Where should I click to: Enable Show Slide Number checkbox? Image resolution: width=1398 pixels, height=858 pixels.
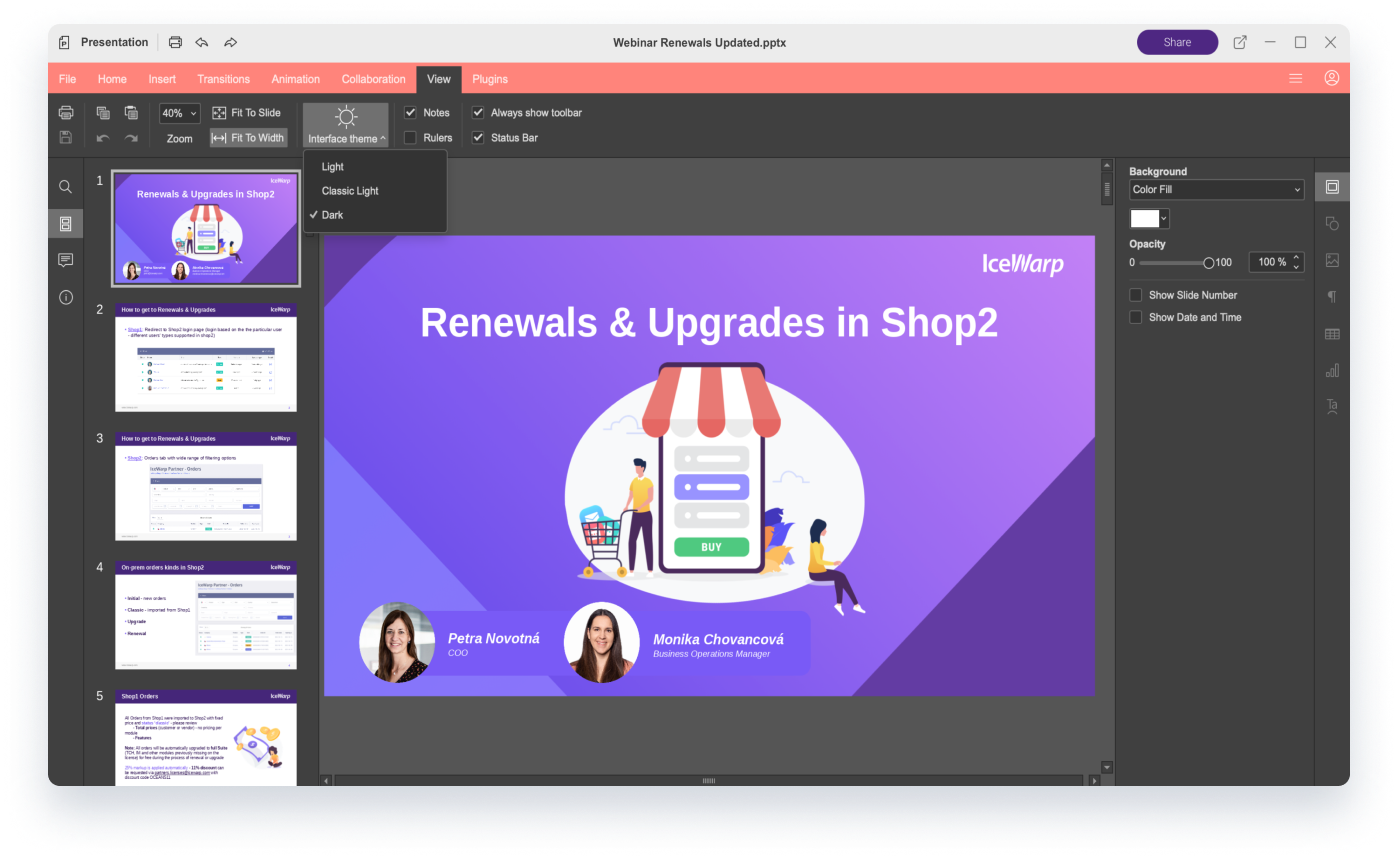coord(1136,295)
